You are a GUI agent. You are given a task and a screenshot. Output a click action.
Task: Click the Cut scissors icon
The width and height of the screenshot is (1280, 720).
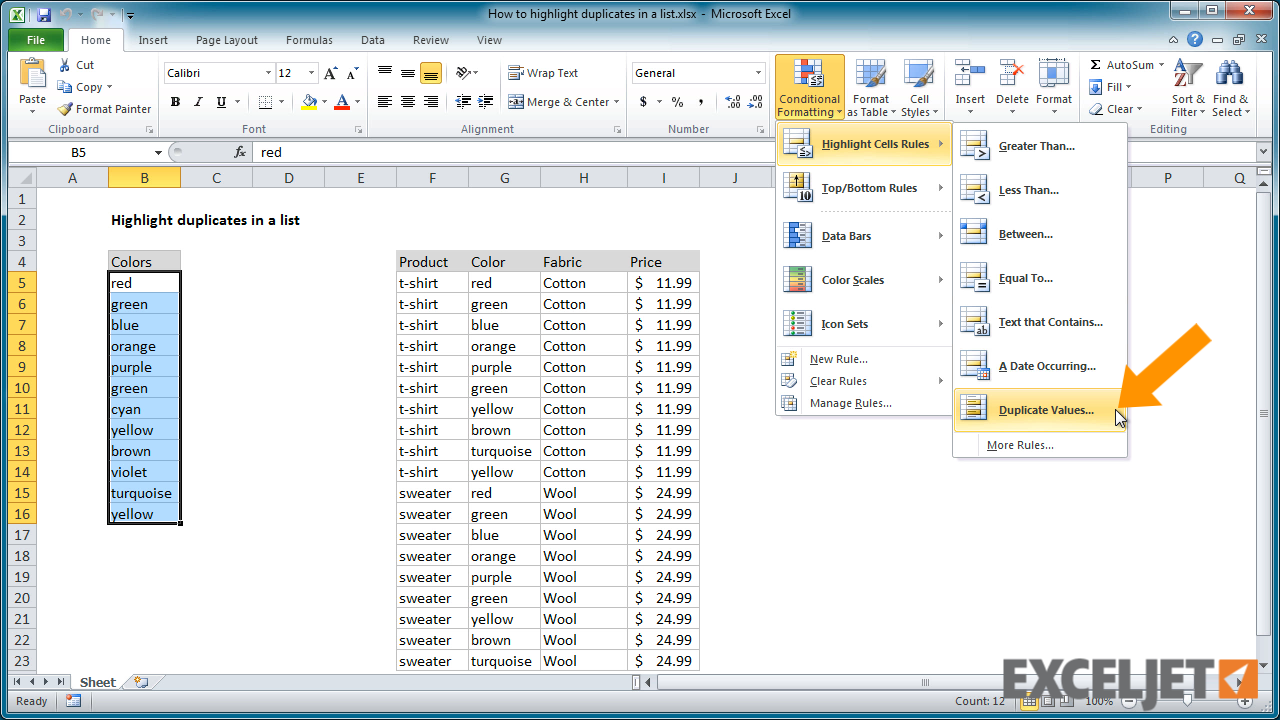pos(64,65)
